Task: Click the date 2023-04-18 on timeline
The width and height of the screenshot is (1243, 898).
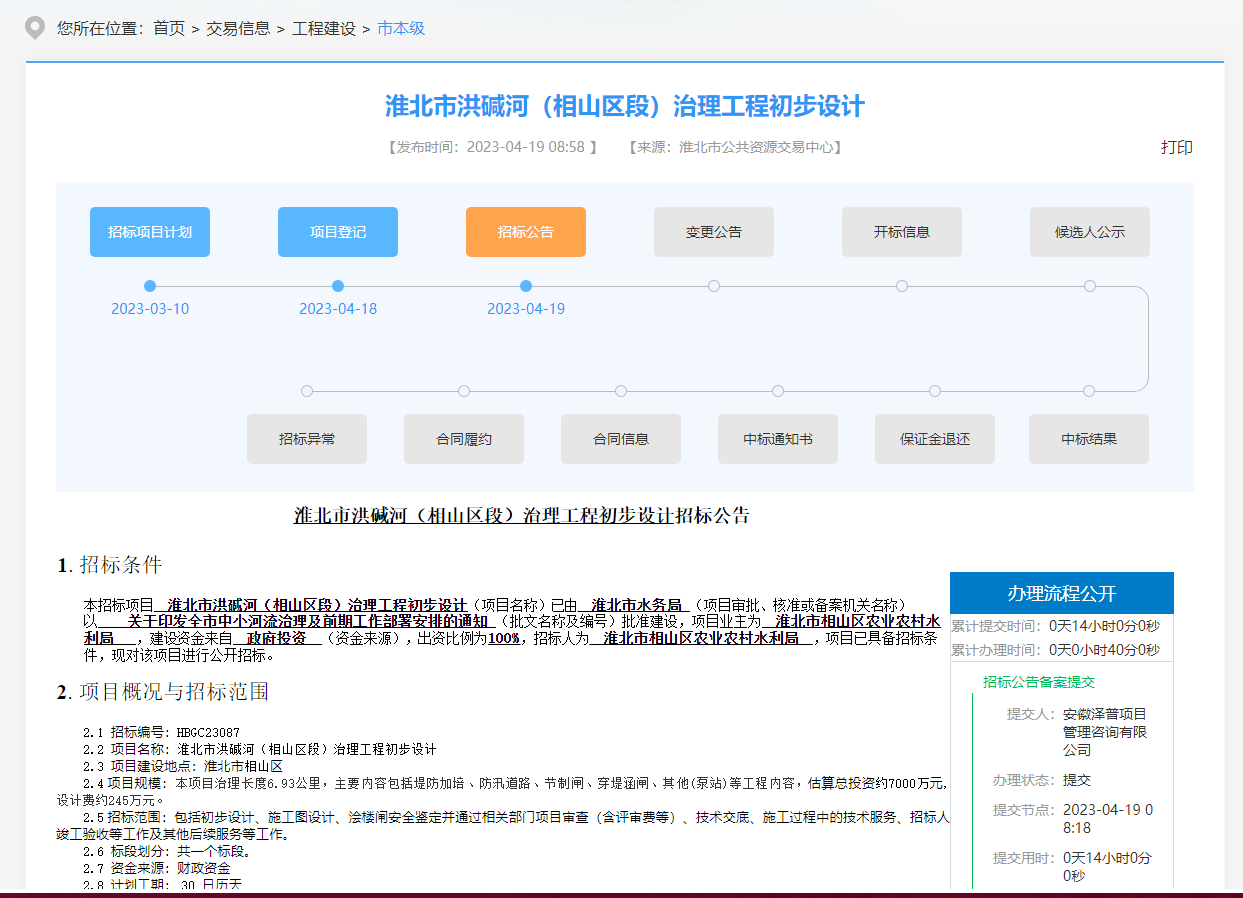Action: [338, 309]
